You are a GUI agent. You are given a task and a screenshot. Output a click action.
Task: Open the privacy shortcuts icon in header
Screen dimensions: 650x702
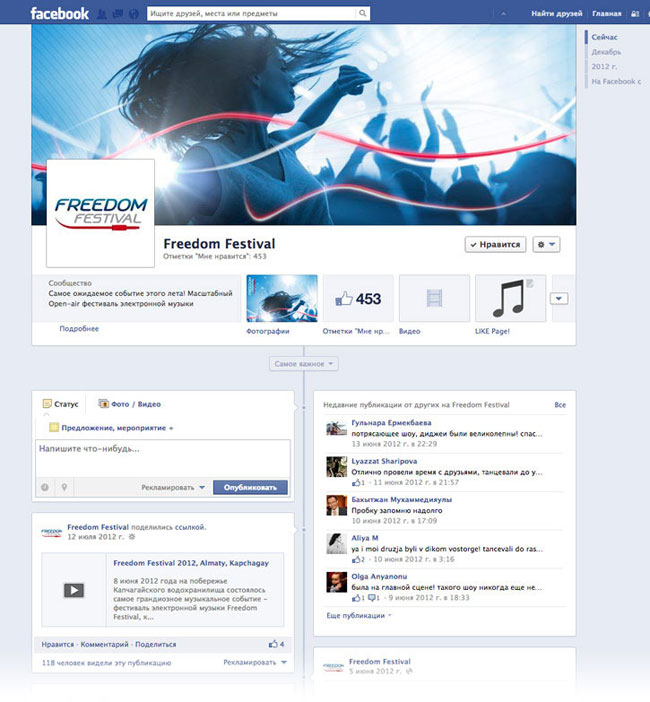coord(635,14)
